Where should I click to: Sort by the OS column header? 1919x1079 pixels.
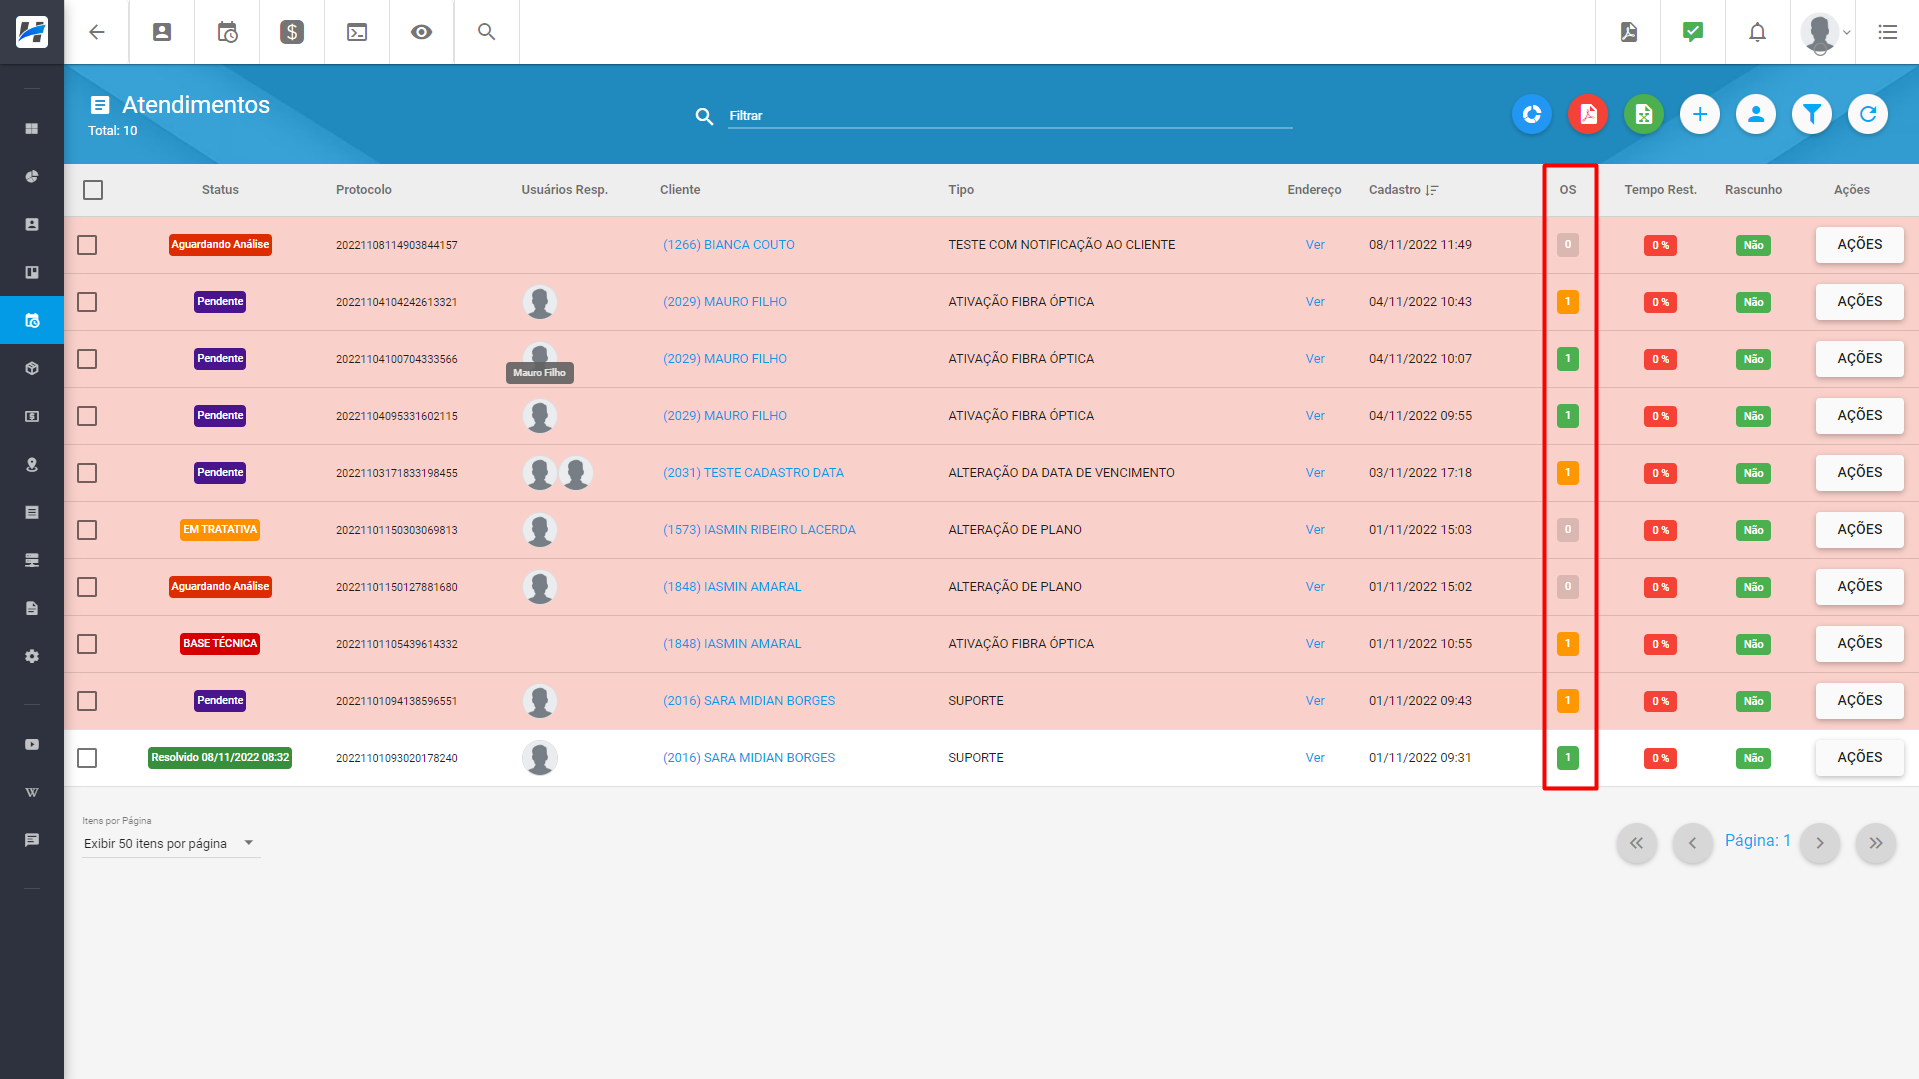1568,190
